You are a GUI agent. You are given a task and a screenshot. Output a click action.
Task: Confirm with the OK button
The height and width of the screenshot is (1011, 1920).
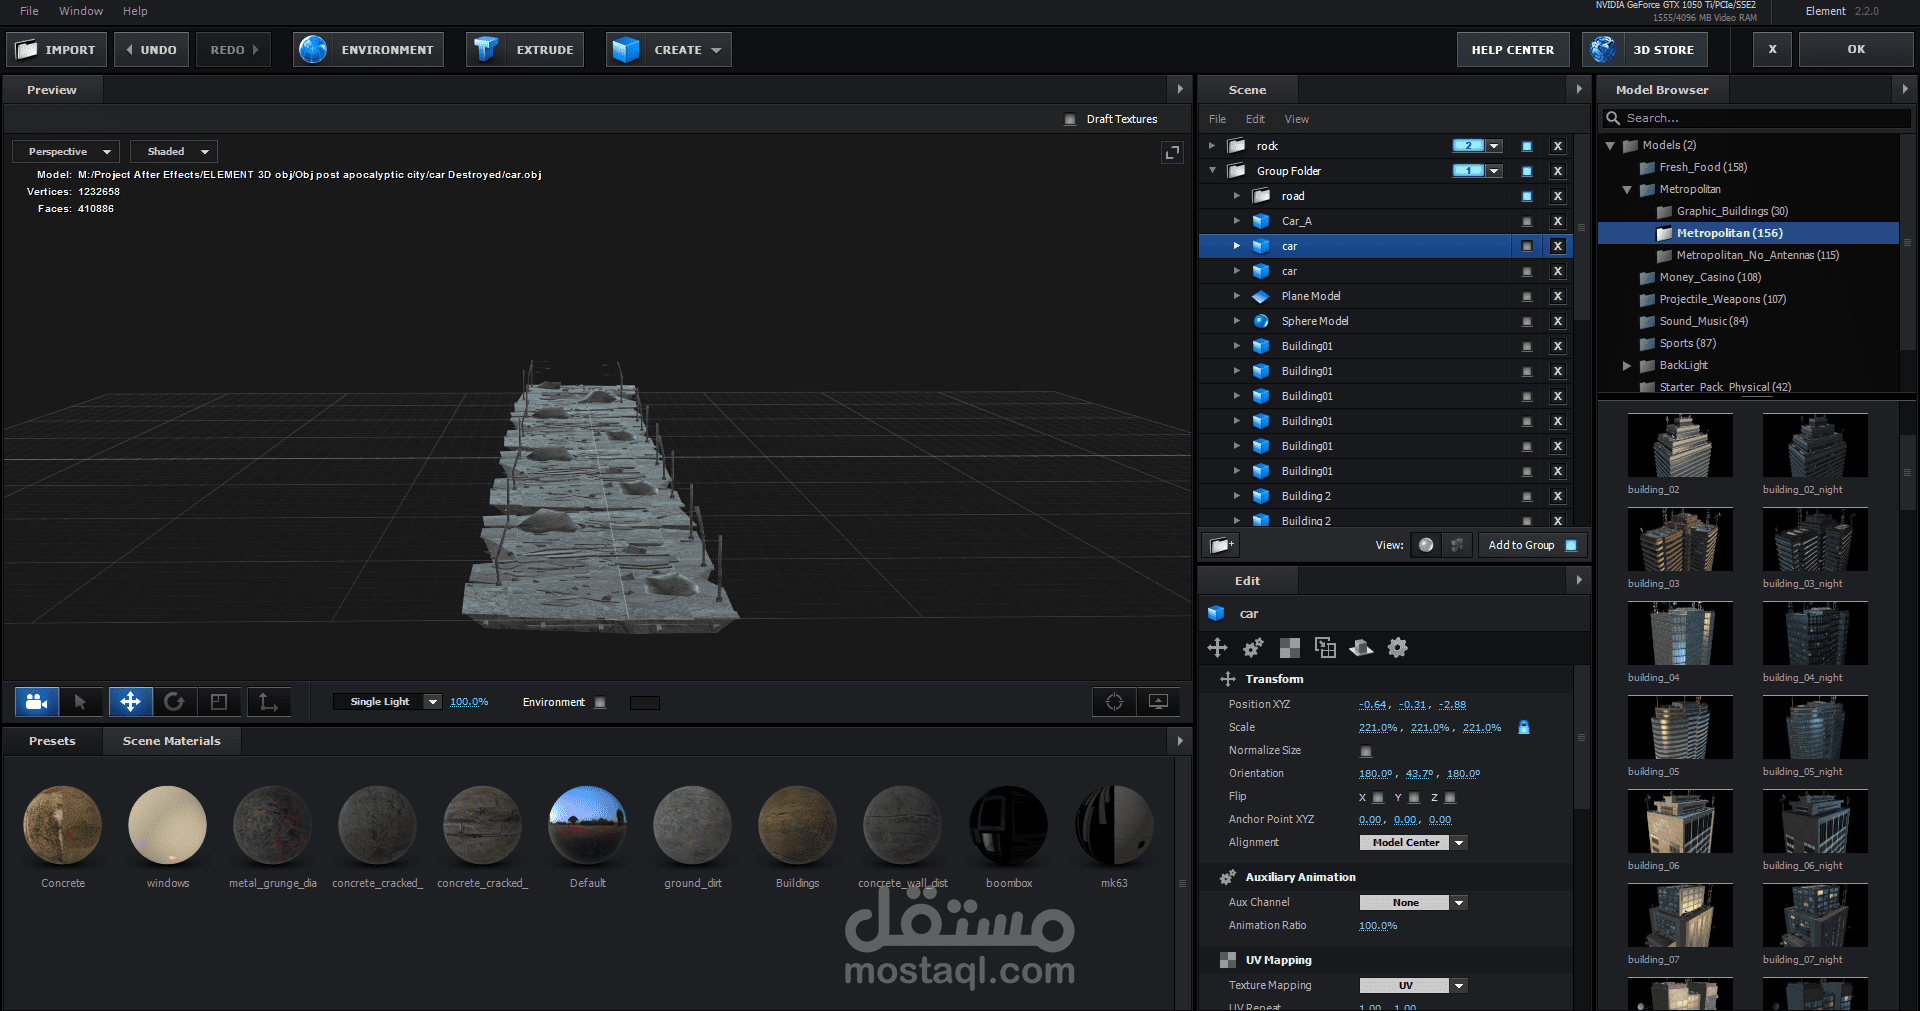1856,49
